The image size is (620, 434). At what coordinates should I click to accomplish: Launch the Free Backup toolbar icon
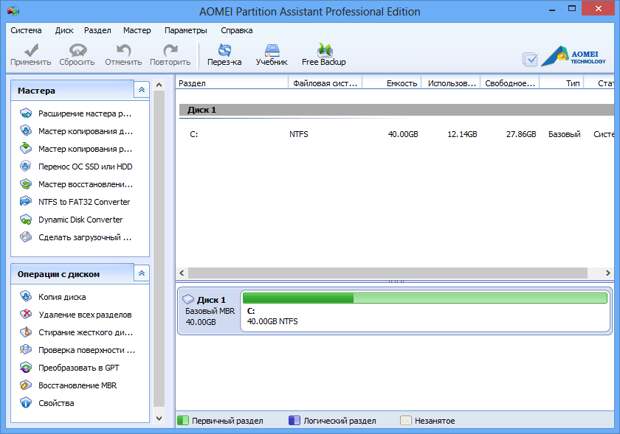tap(324, 50)
